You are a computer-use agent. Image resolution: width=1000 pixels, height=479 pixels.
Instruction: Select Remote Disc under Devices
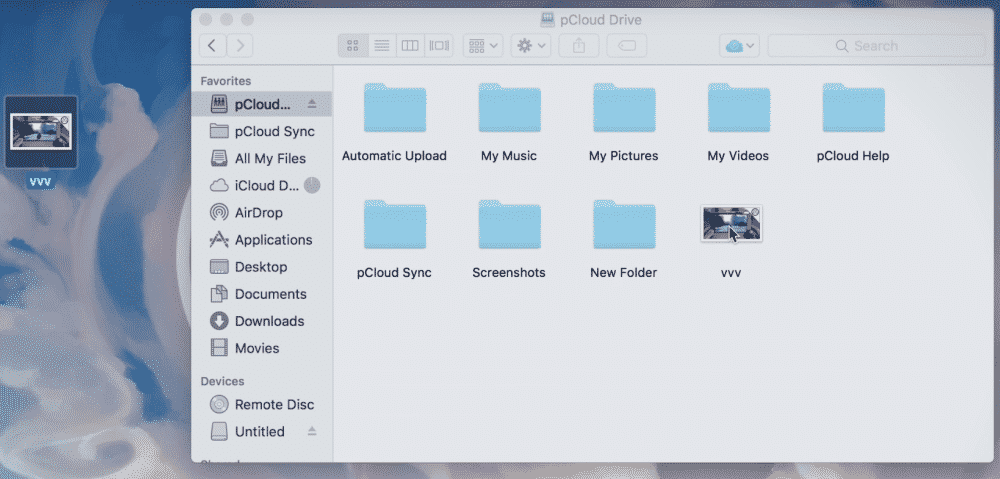tap(261, 404)
